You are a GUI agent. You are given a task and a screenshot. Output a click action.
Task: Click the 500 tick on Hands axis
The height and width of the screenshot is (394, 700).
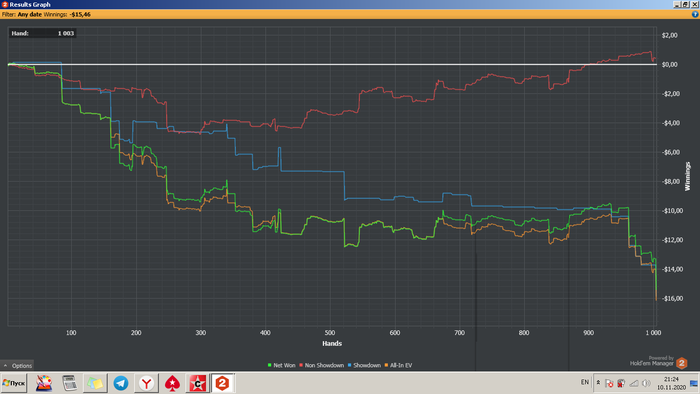330,332
